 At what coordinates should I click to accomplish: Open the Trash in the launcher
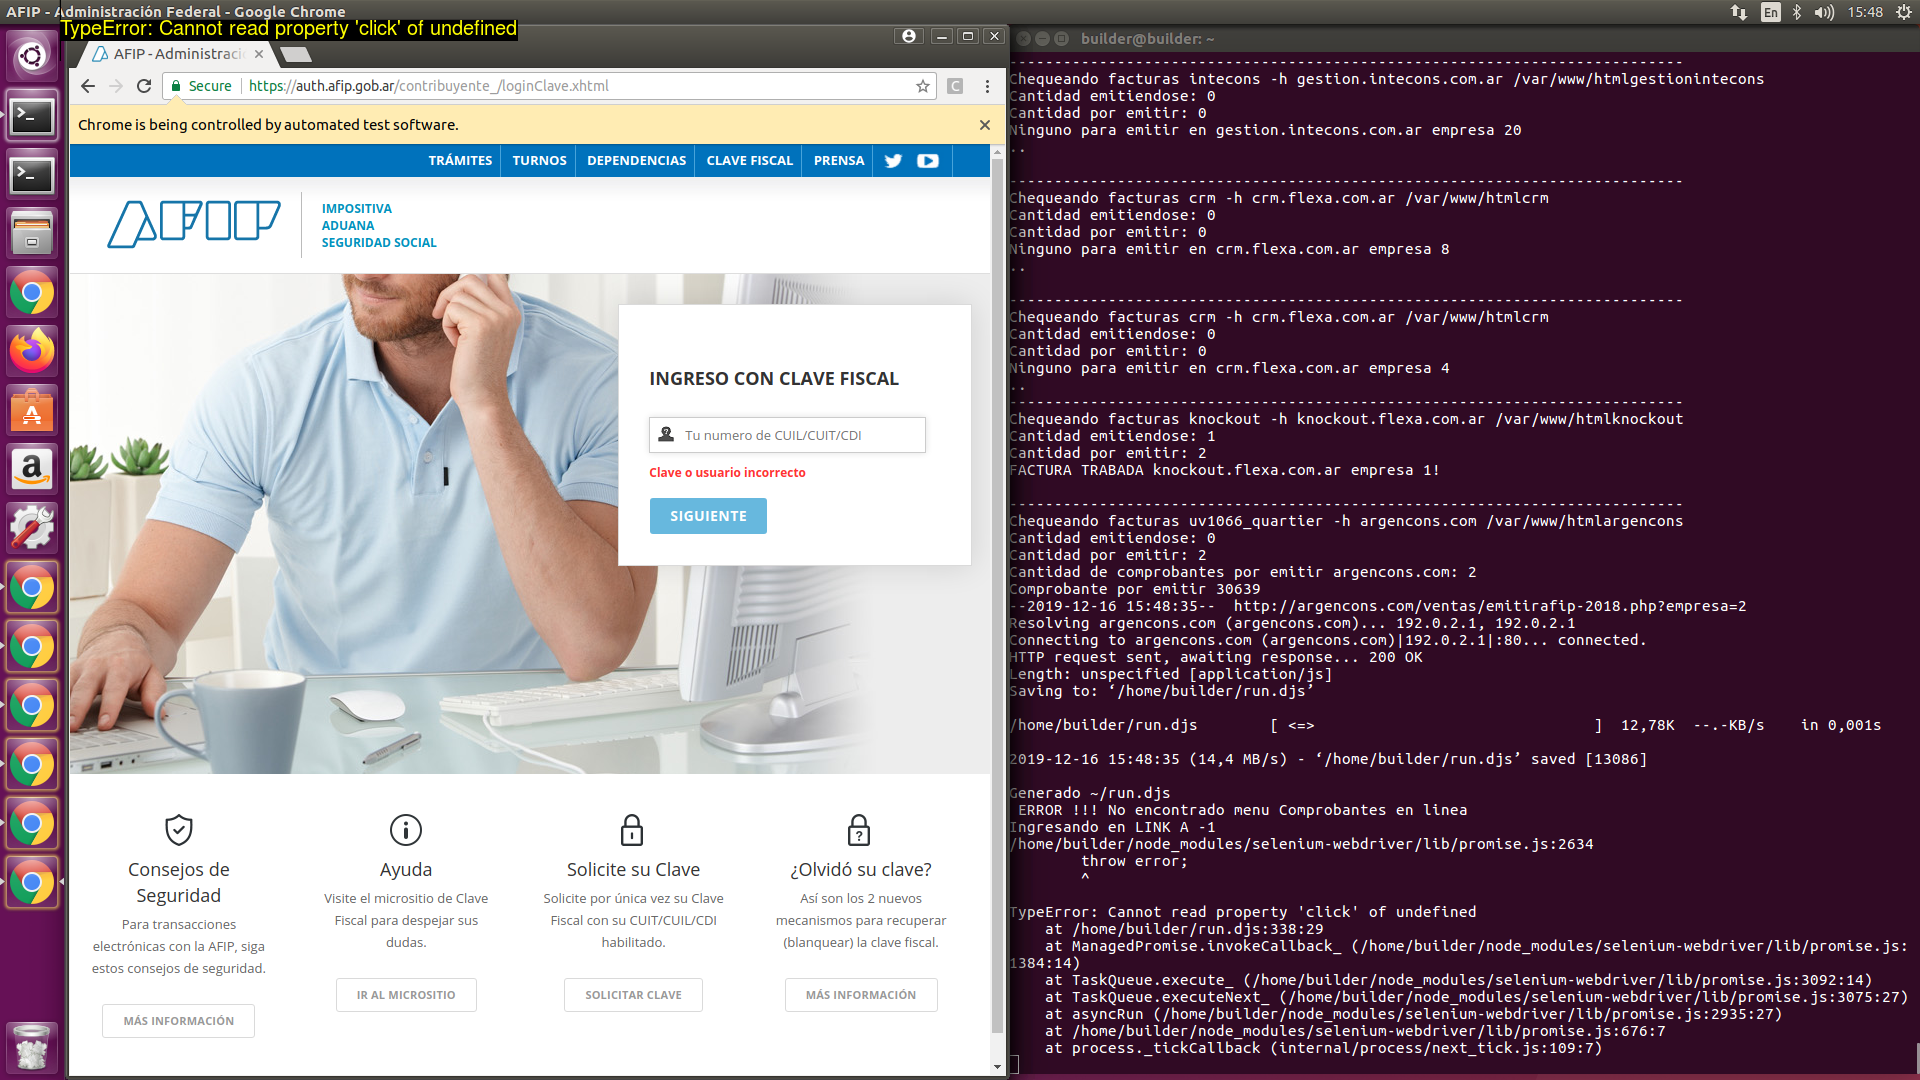pyautogui.click(x=32, y=1047)
